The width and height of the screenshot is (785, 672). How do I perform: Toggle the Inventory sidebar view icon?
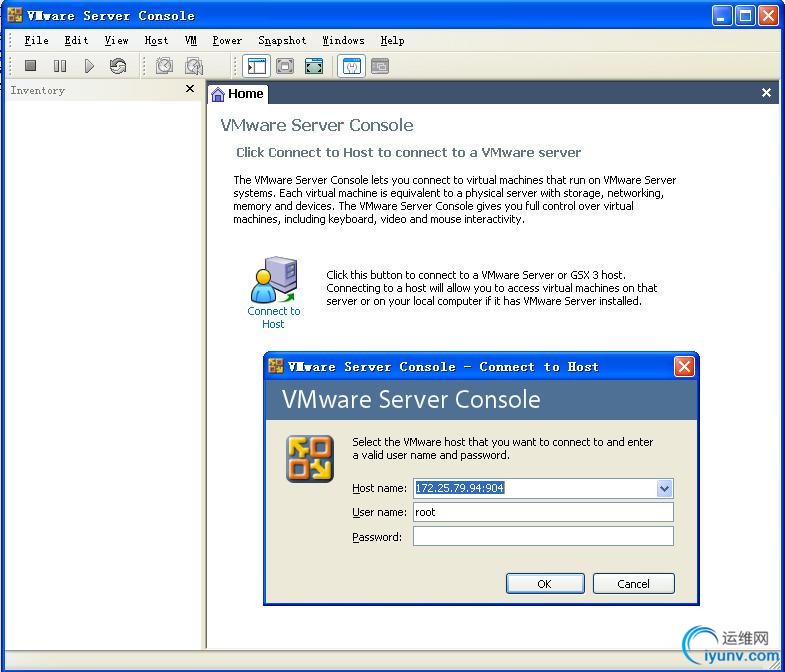pos(256,66)
